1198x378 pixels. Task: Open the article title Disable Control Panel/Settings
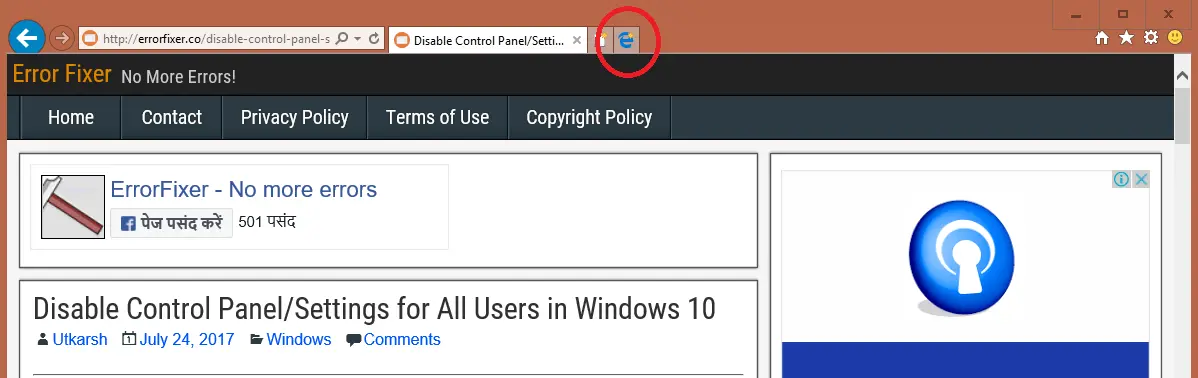374,309
